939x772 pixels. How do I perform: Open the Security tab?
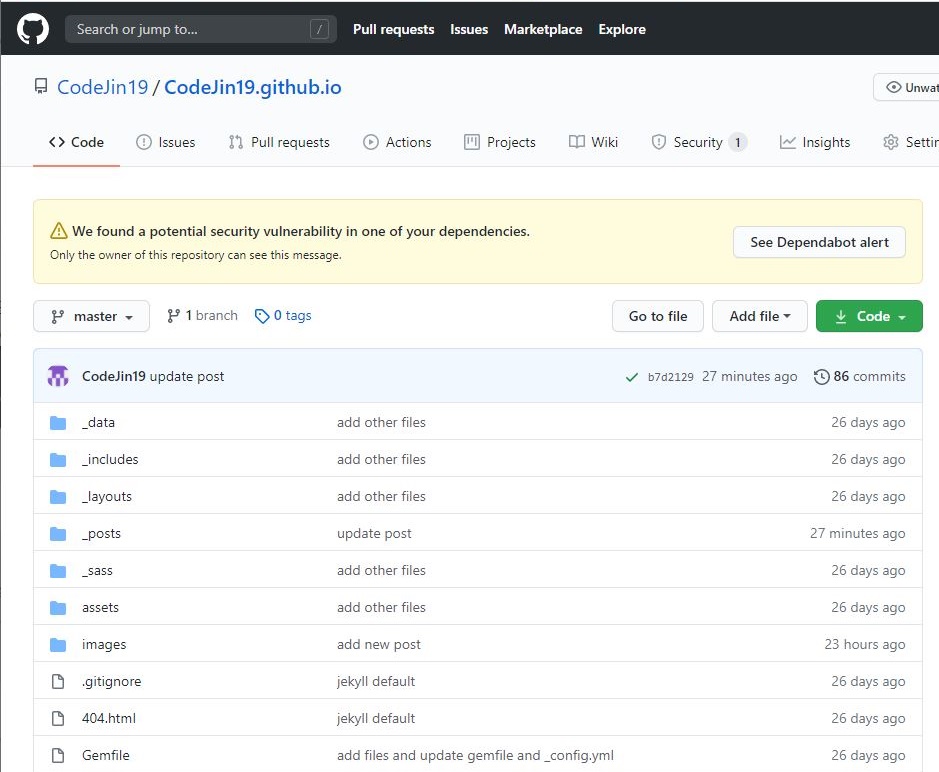tap(699, 142)
